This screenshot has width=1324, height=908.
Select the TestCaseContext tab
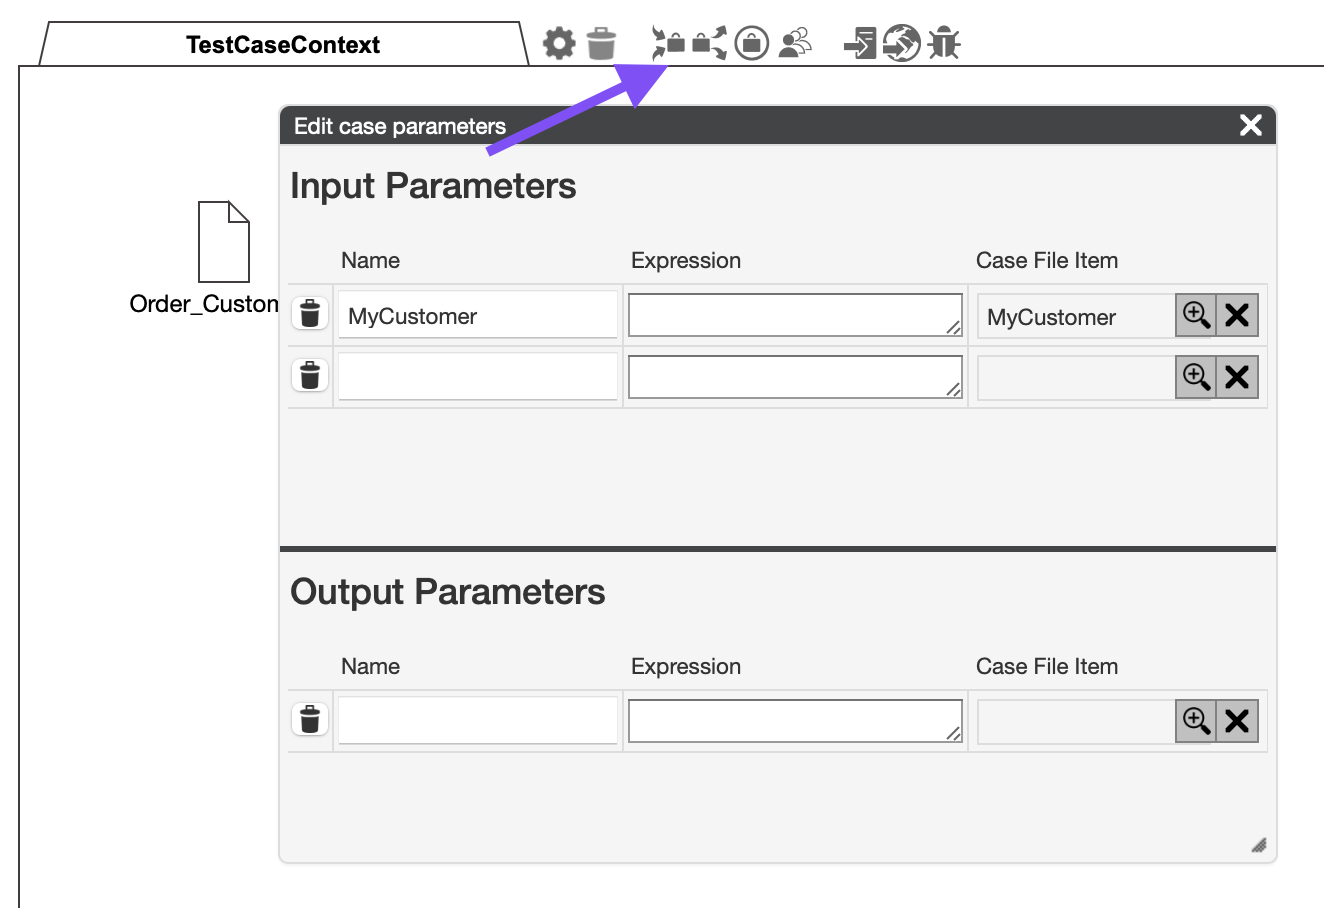pos(283,45)
